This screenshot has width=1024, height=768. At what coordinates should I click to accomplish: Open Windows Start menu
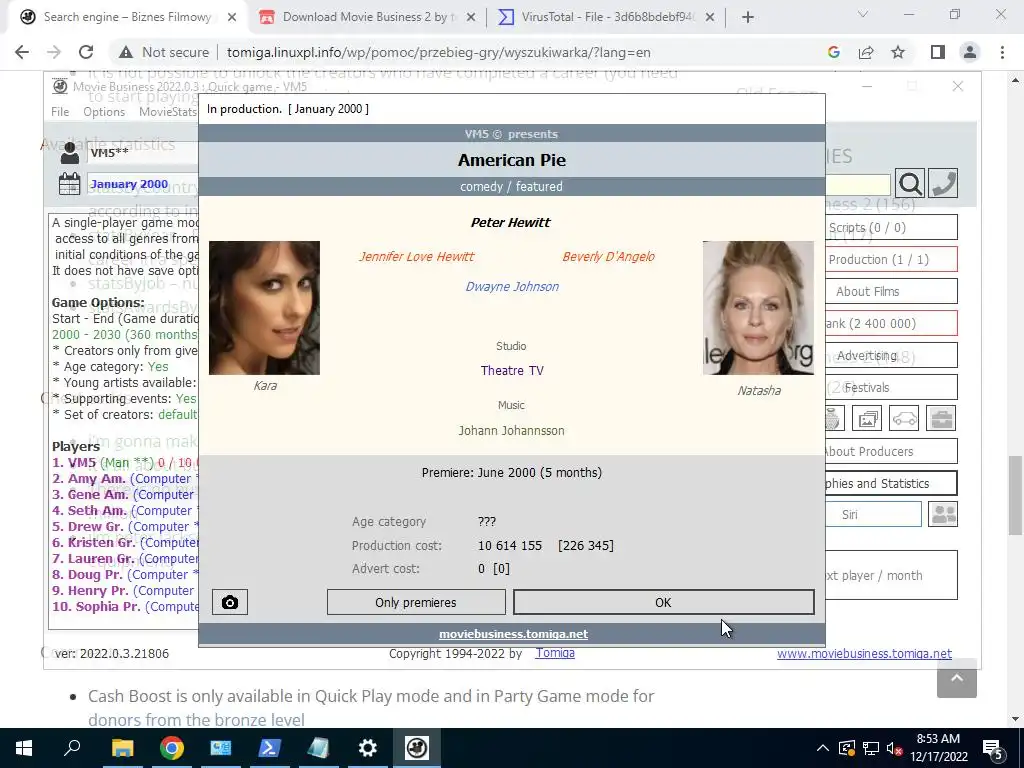[x=24, y=748]
